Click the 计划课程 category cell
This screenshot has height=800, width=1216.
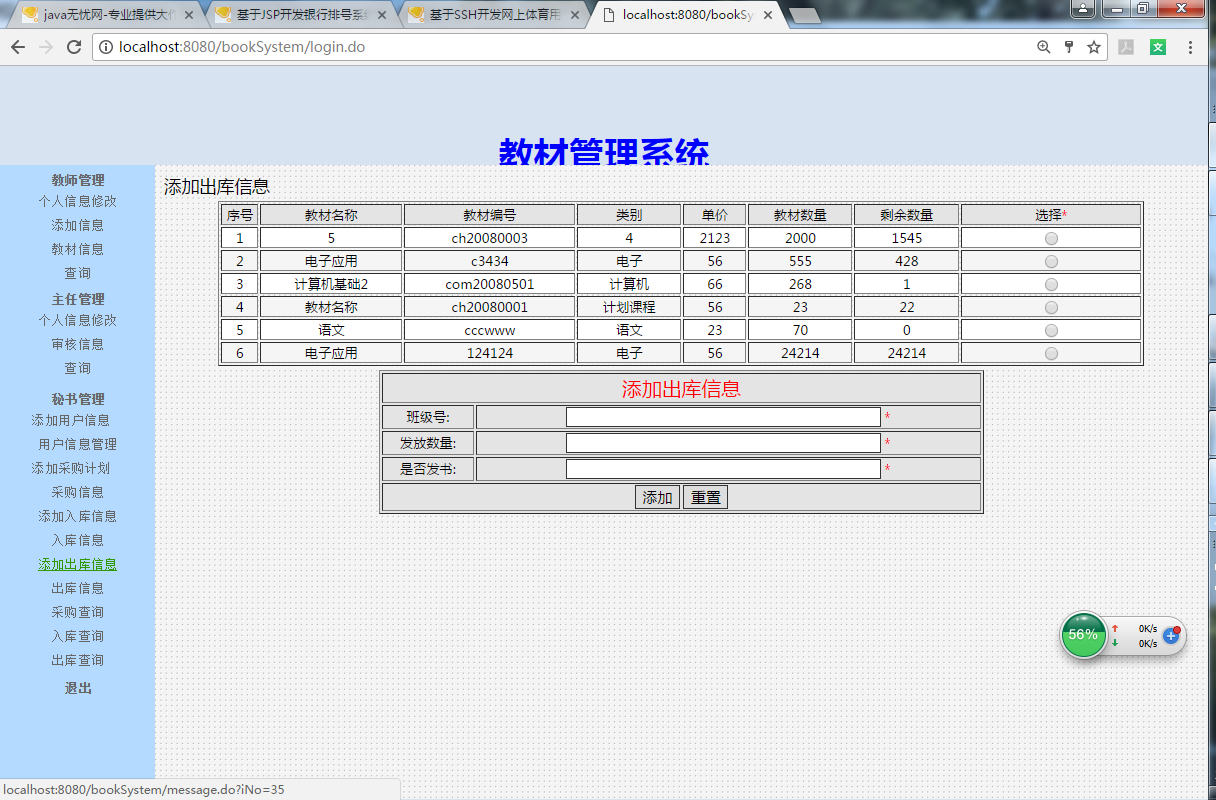629,307
